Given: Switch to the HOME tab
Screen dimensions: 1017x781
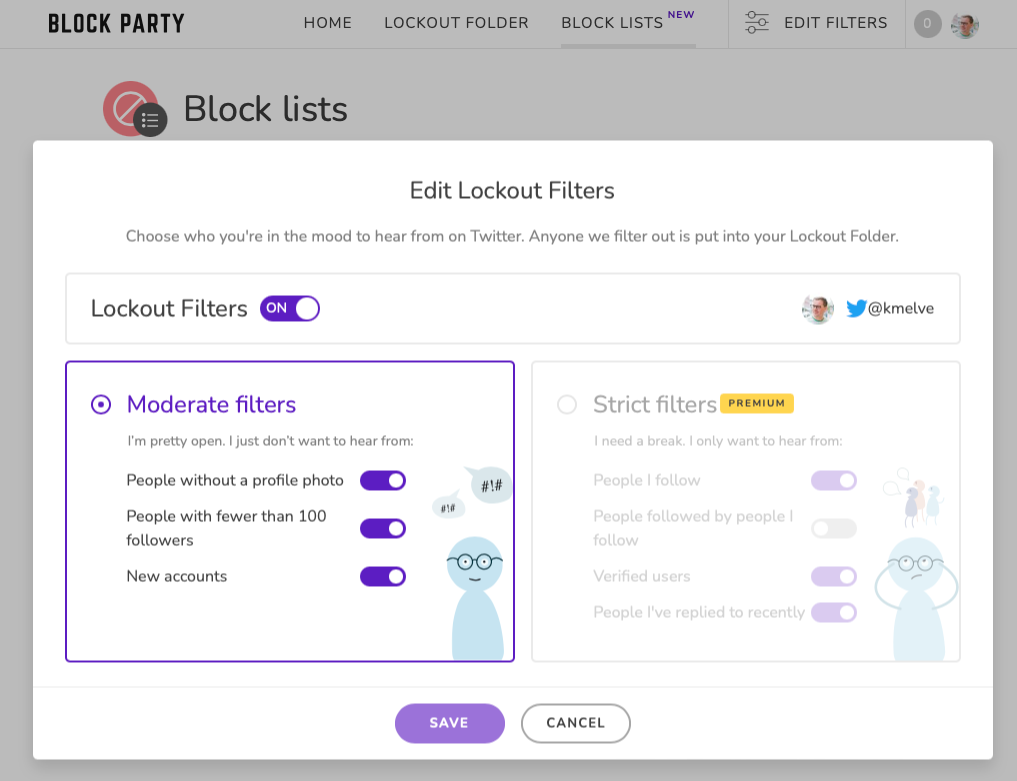Looking at the screenshot, I should tap(327, 22).
